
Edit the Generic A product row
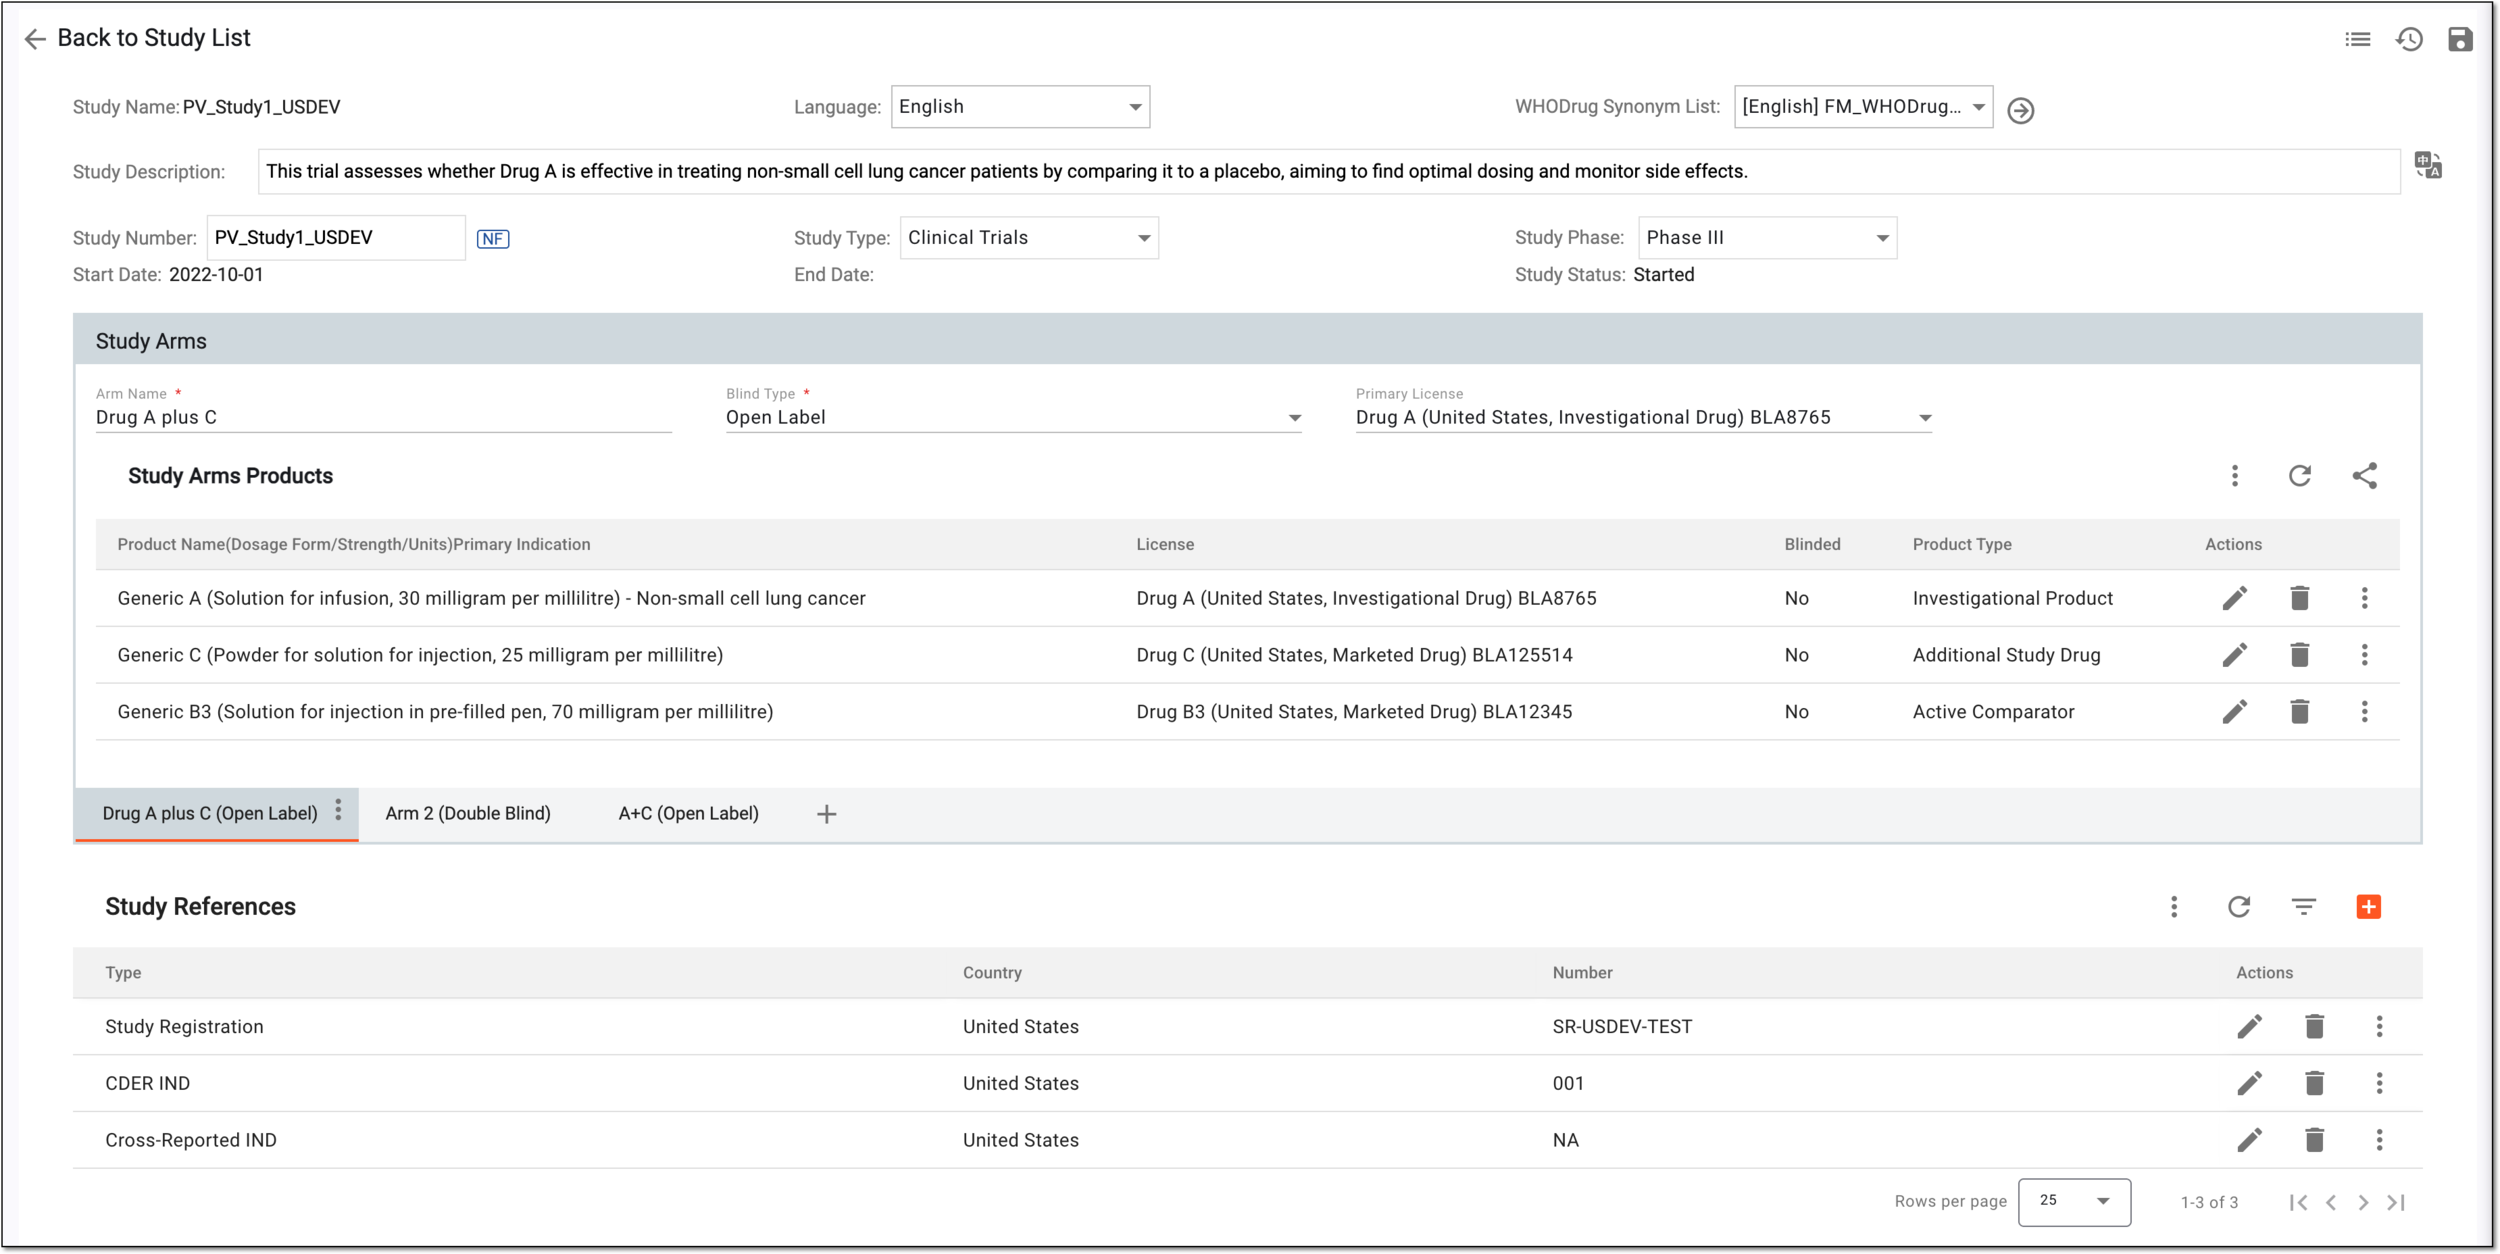point(2234,598)
